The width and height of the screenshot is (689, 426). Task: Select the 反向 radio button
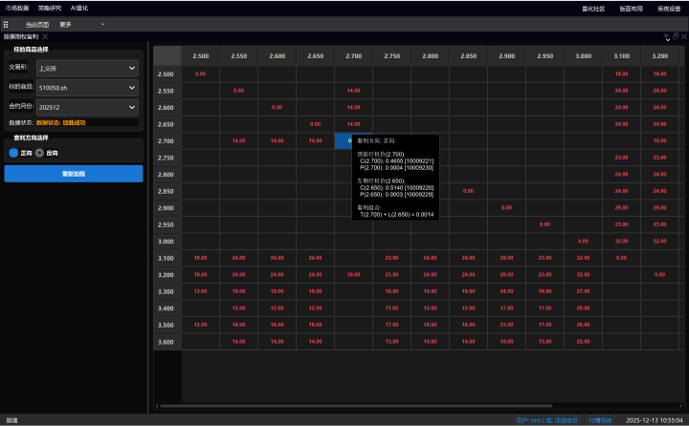[x=40, y=153]
